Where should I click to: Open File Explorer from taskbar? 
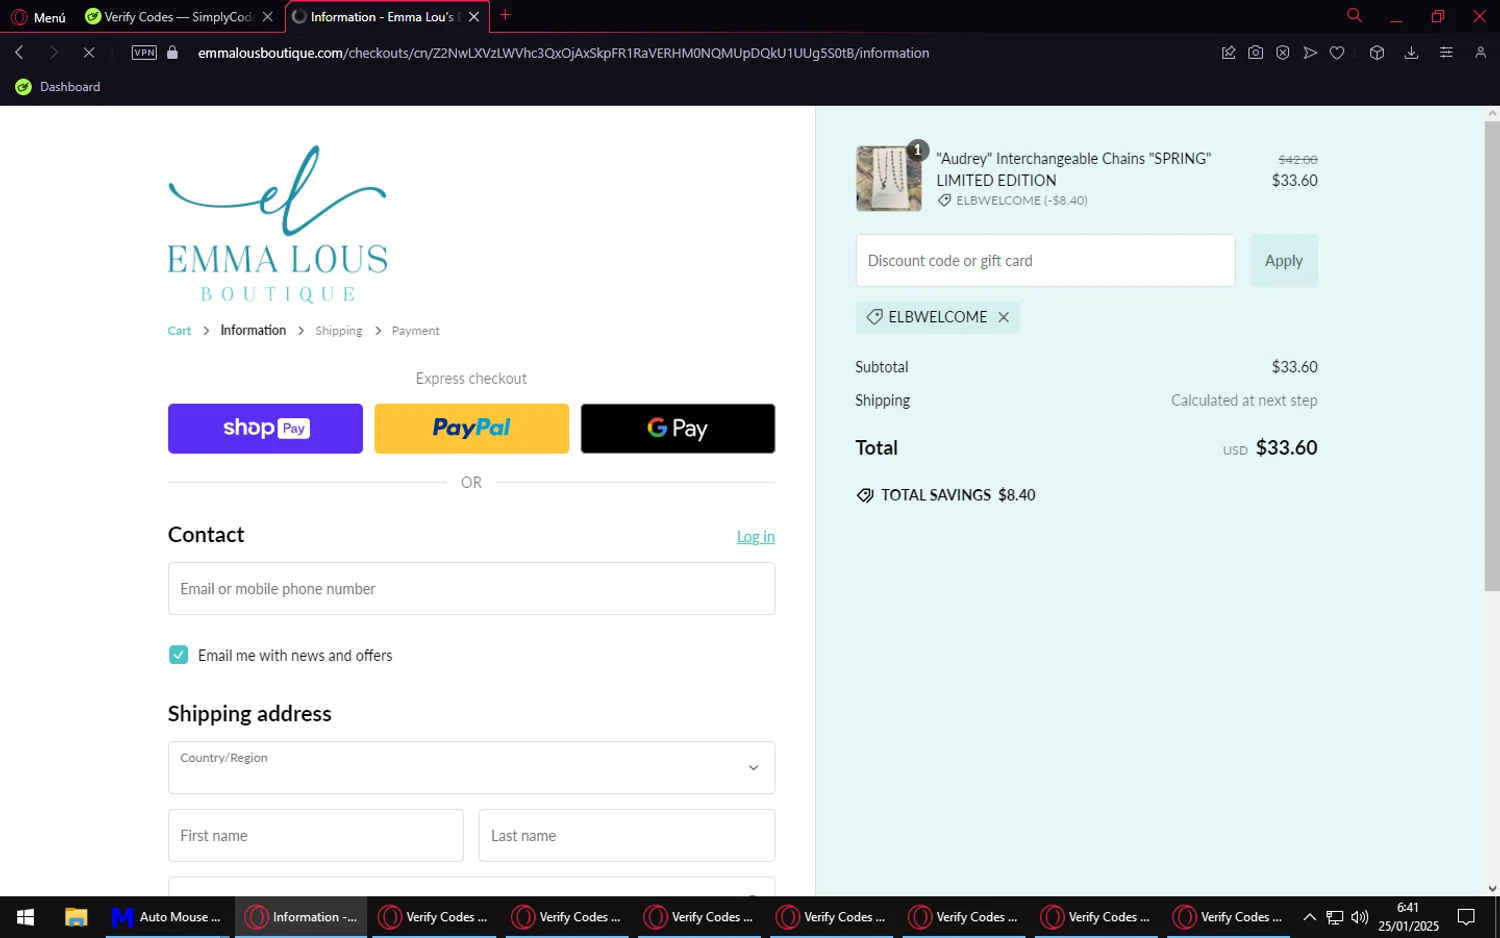pyautogui.click(x=76, y=917)
